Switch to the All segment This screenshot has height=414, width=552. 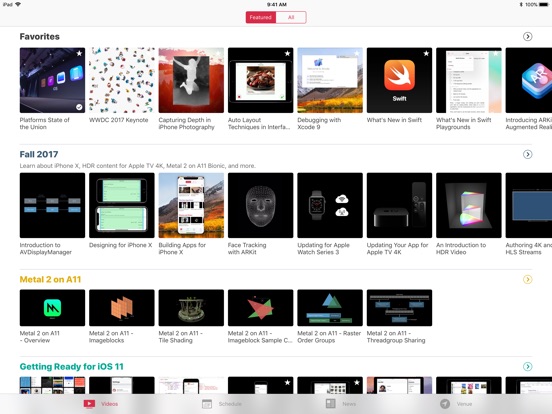pyautogui.click(x=291, y=17)
